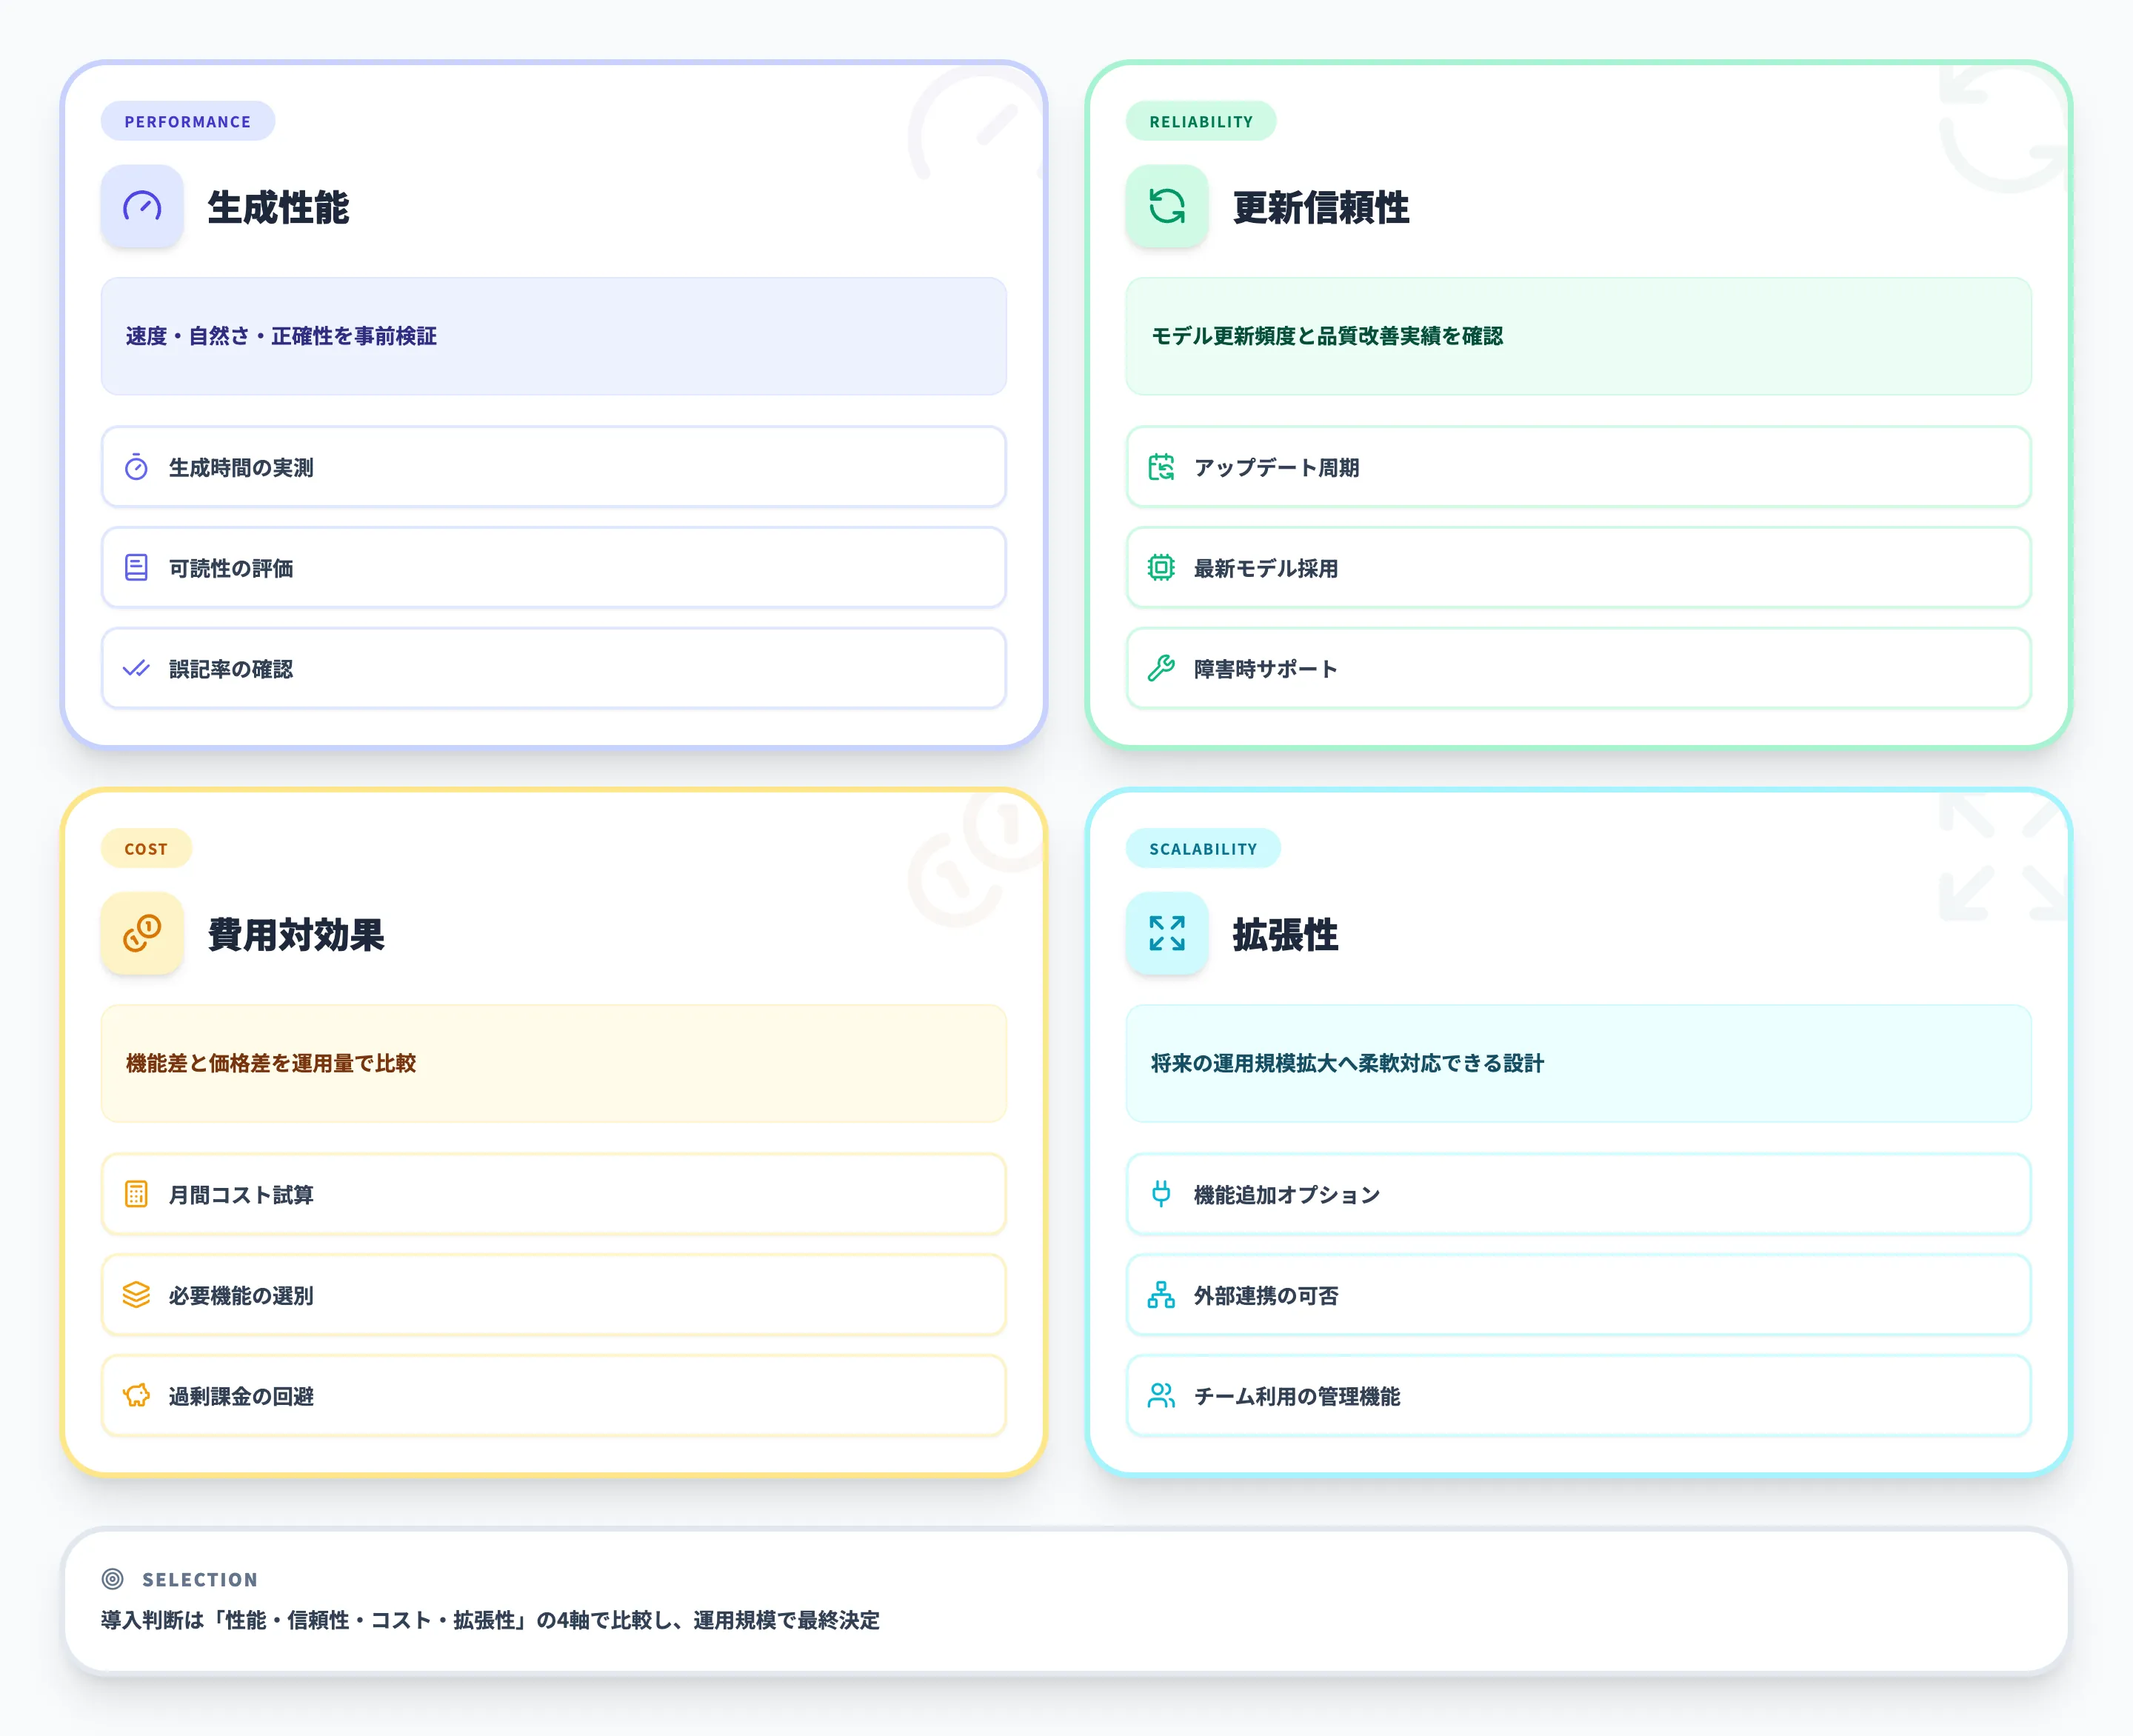2133x1736 pixels.
Task: Select the coin icon next to 費用対効果
Action: pos(142,935)
